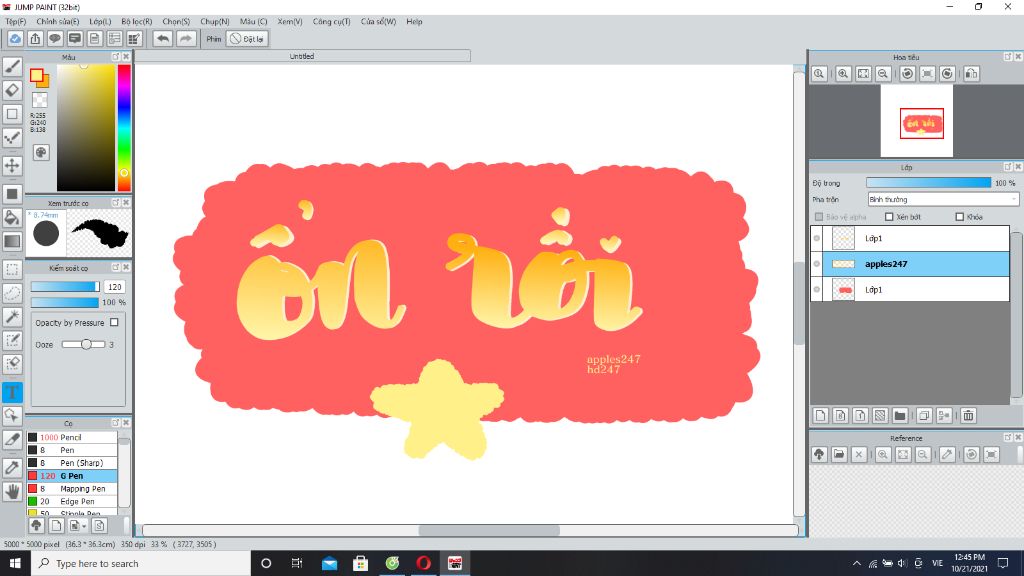The image size is (1024, 576).
Task: Enable the Xén bớt clipping checkbox
Action: [x=889, y=217]
